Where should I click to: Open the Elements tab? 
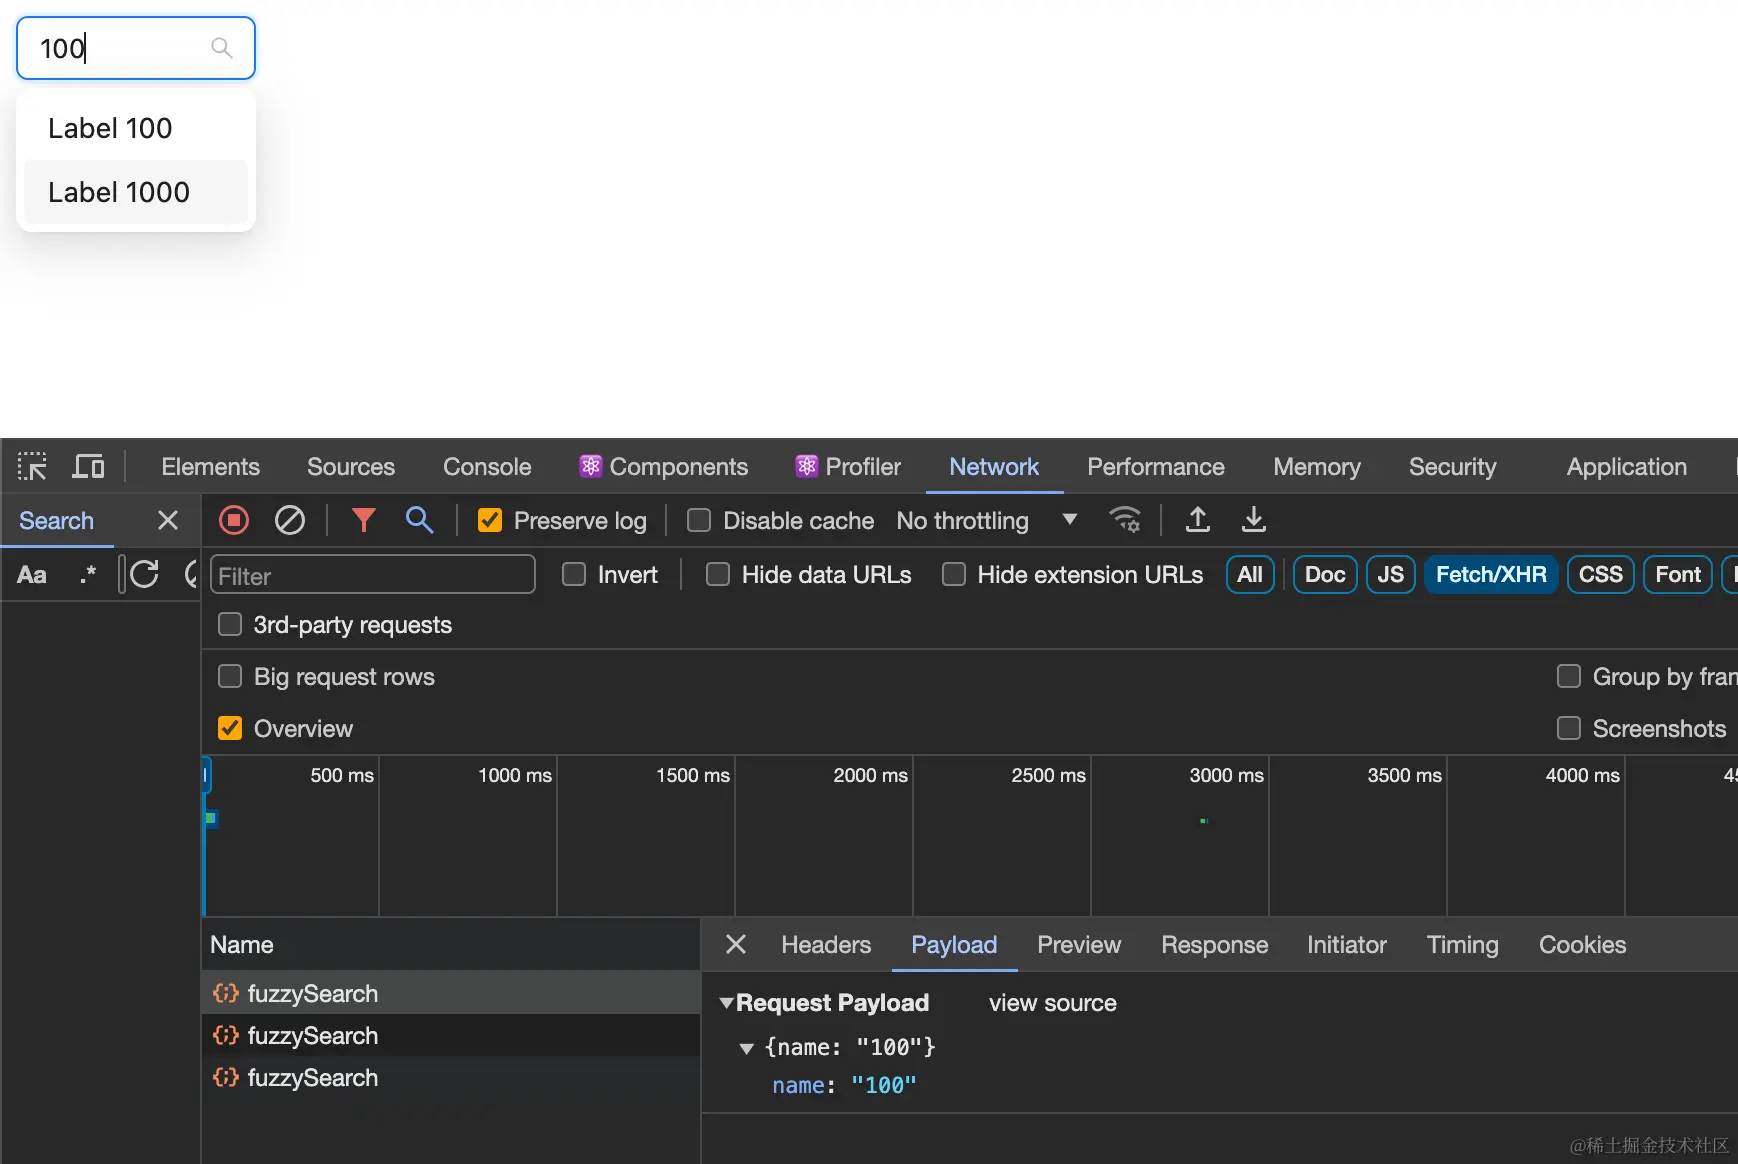point(210,467)
